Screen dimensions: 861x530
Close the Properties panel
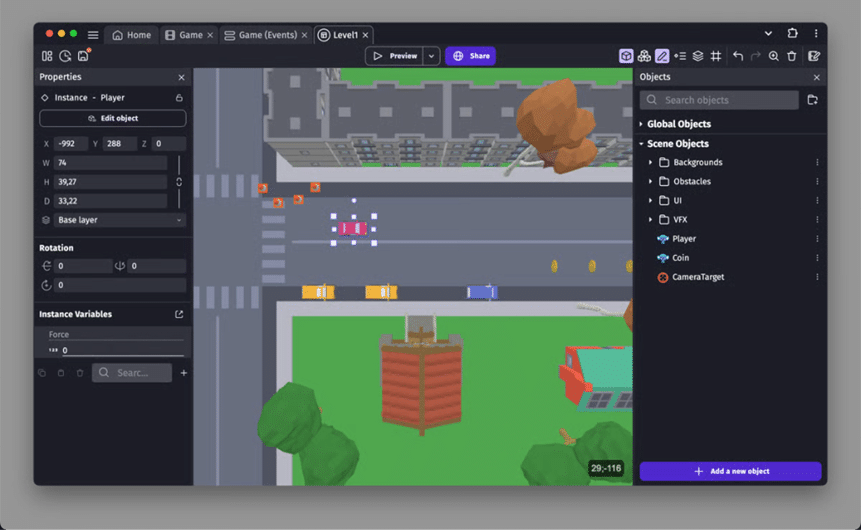(182, 77)
